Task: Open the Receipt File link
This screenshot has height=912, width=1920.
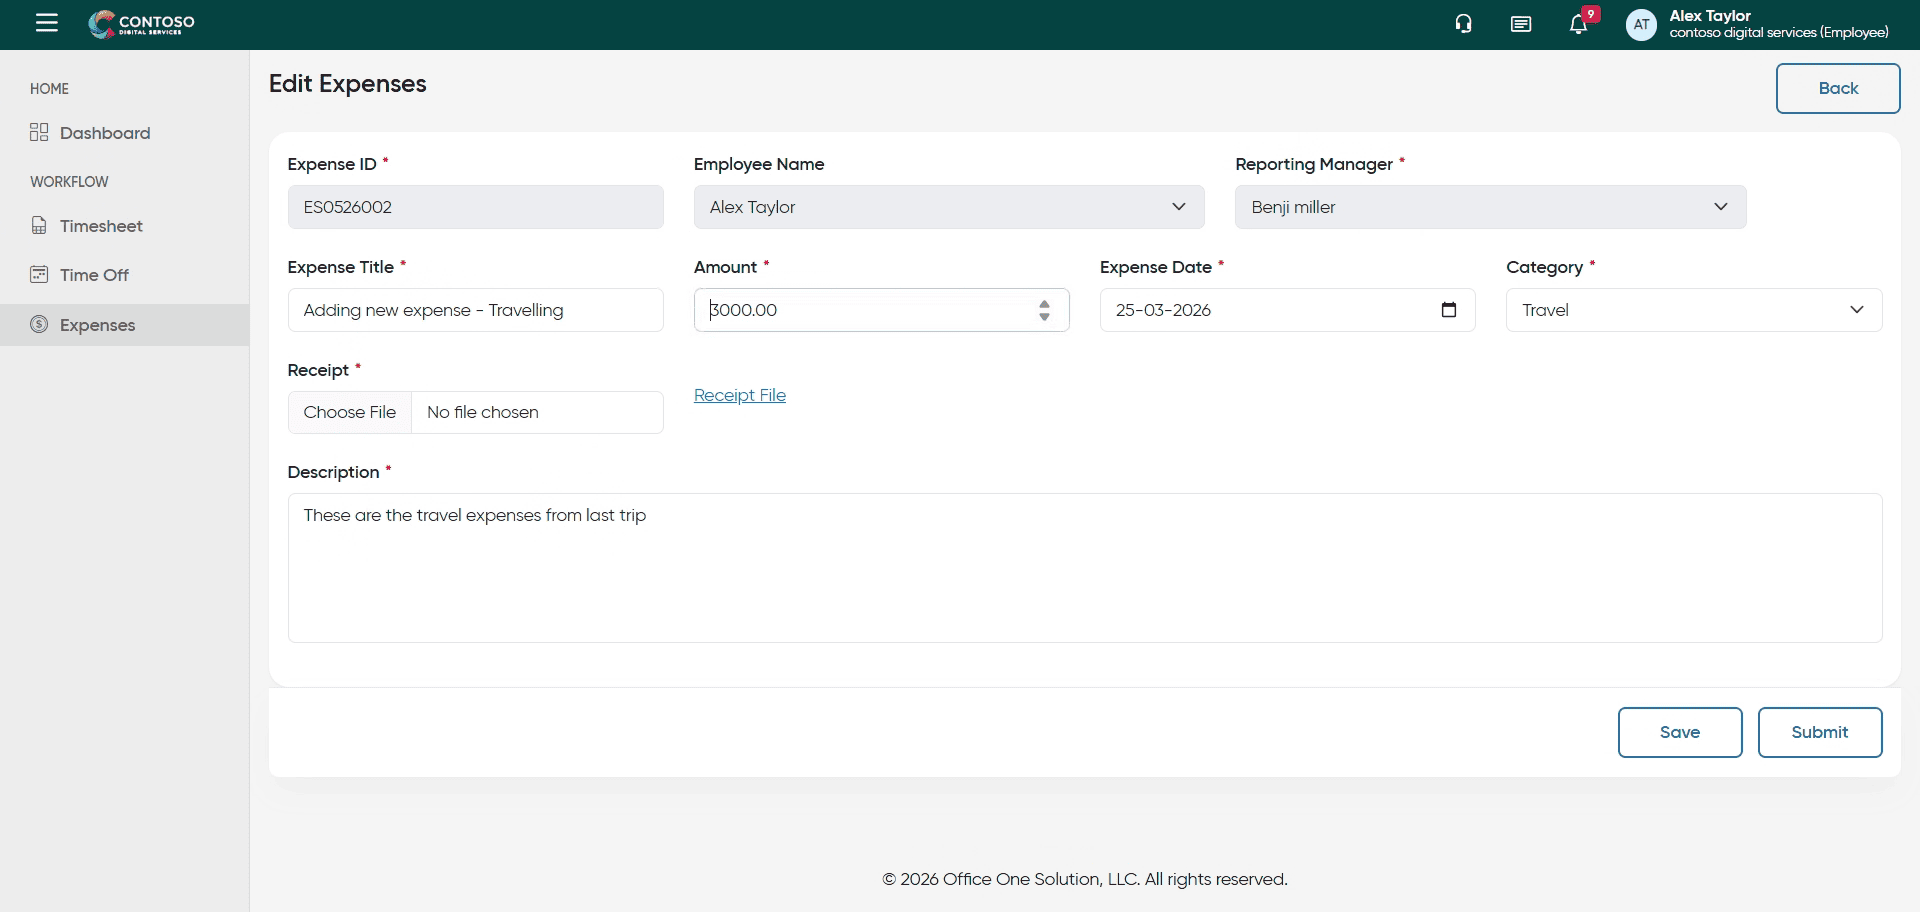Action: coord(739,395)
